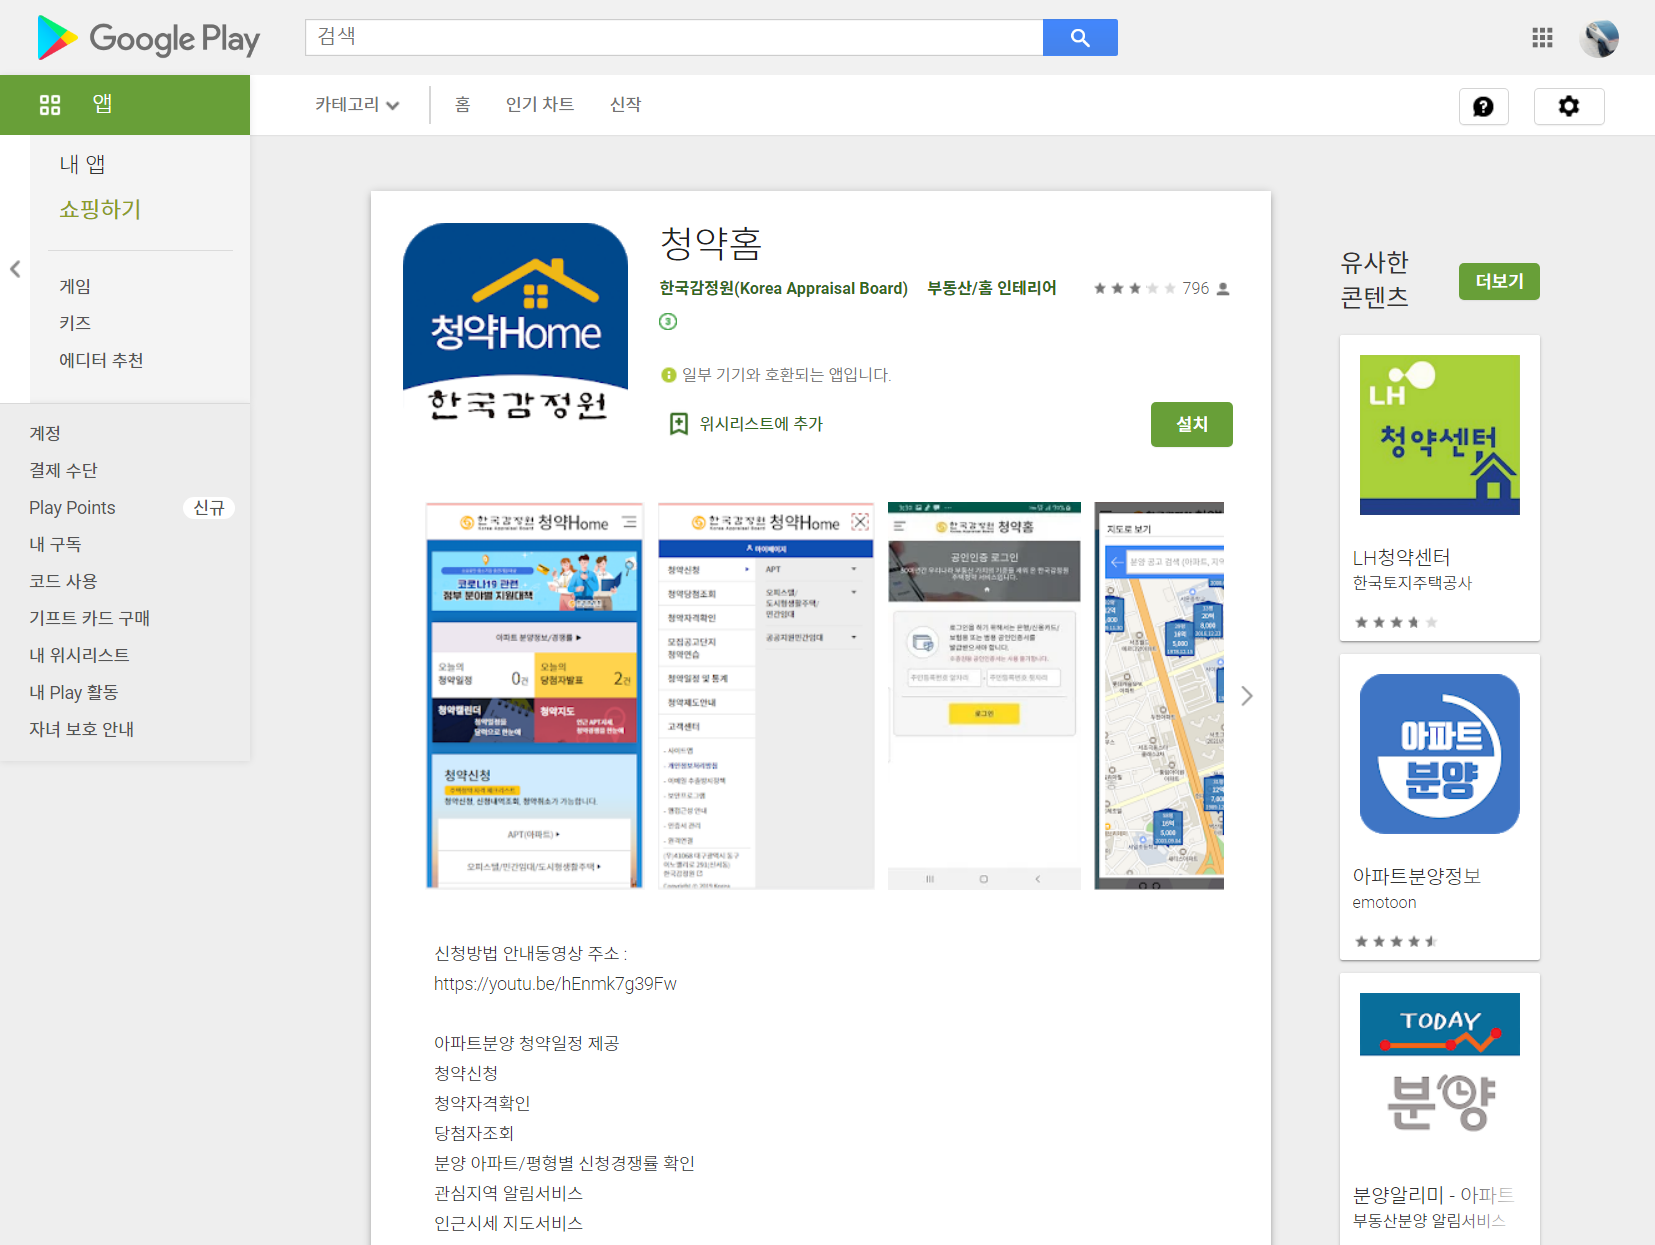The image size is (1655, 1245).
Task: Open 내 Play 활동 link
Action: [73, 692]
